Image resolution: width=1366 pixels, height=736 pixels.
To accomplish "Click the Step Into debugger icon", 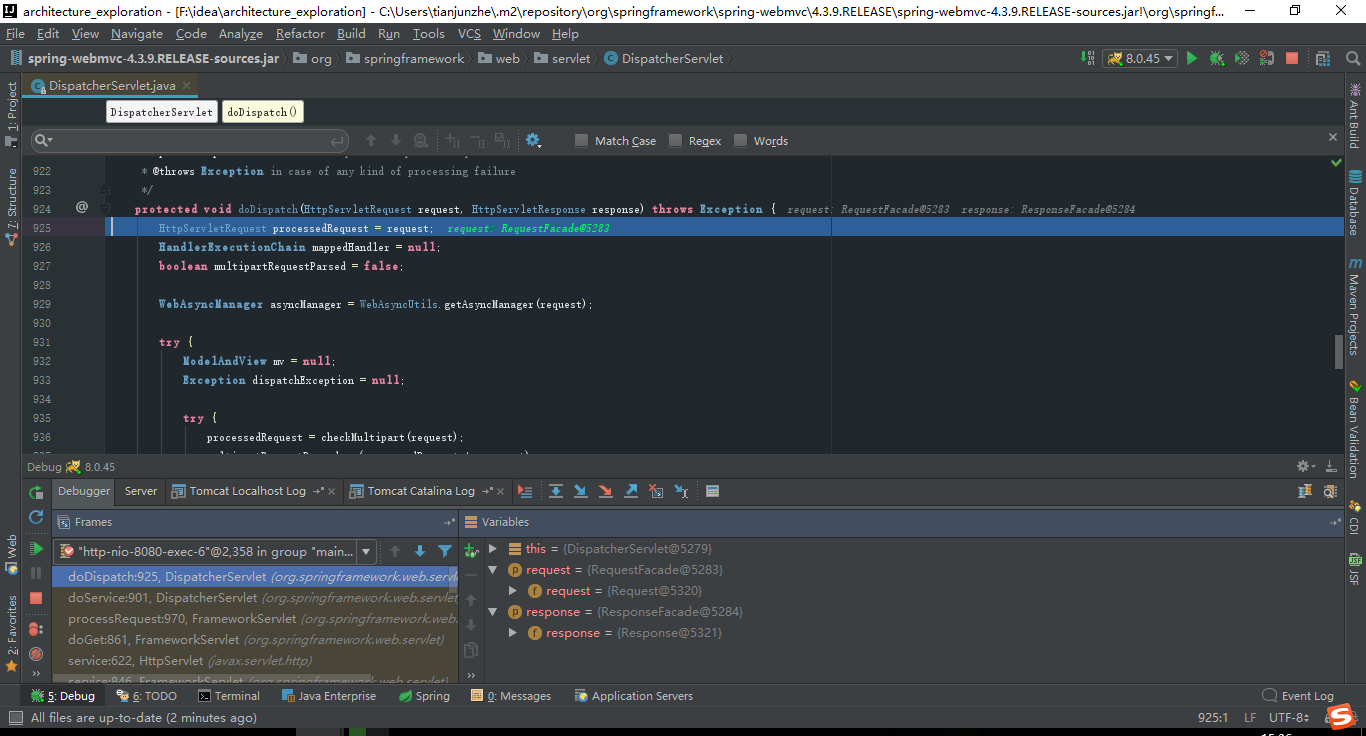I will [580, 491].
